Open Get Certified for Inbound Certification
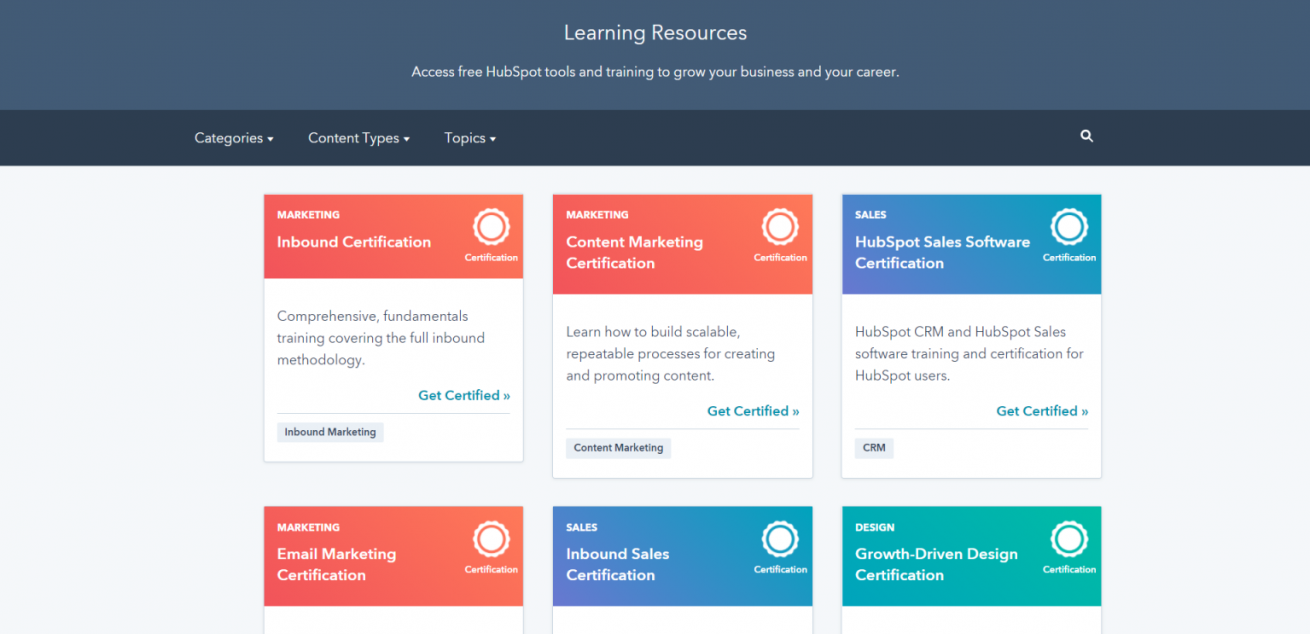 tap(464, 395)
